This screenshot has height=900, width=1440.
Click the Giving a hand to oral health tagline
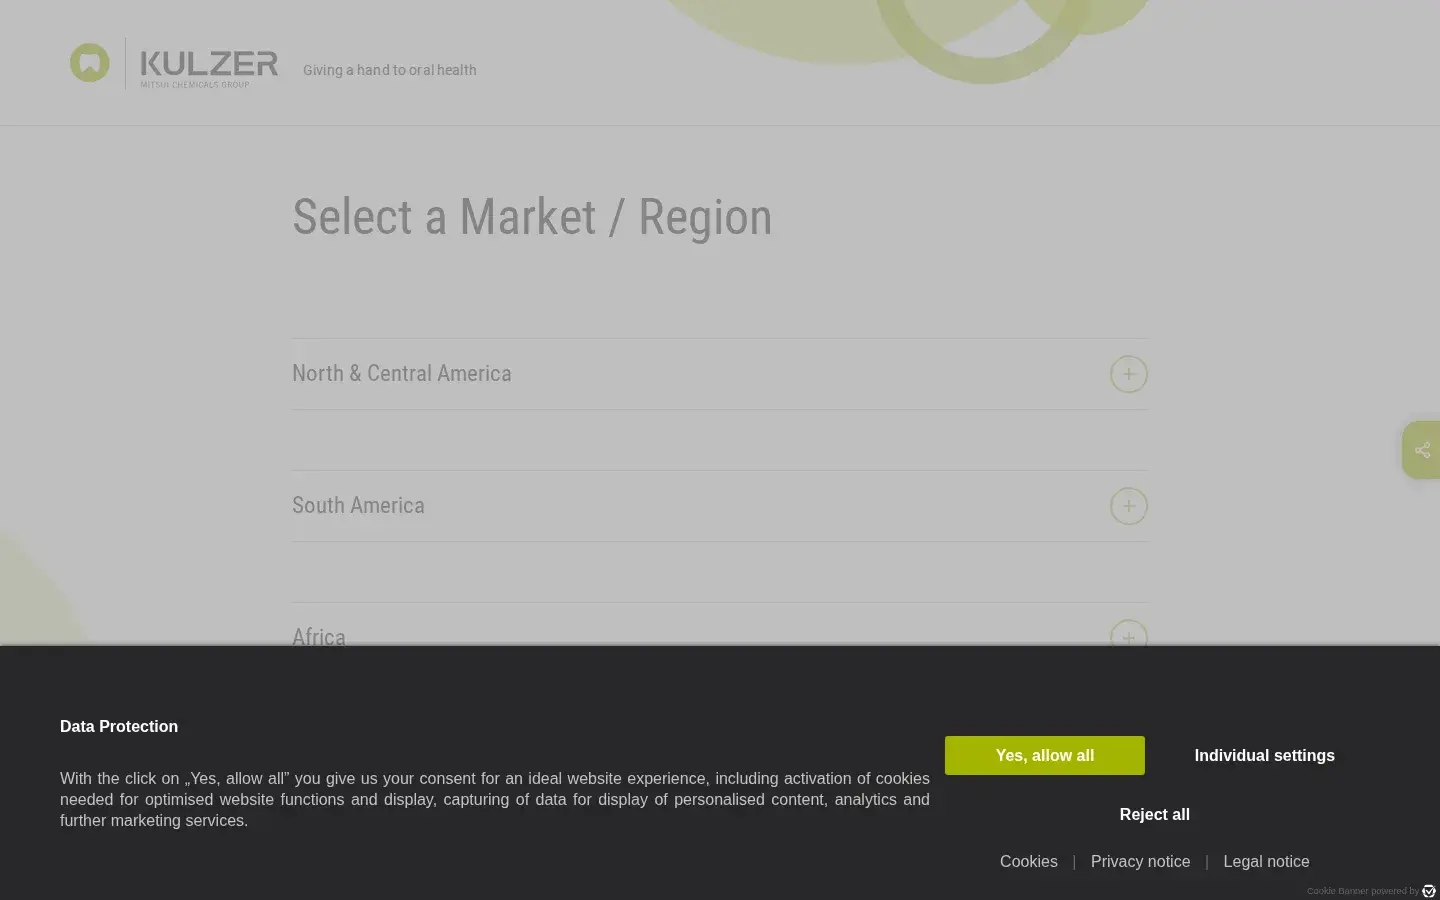[x=389, y=70]
